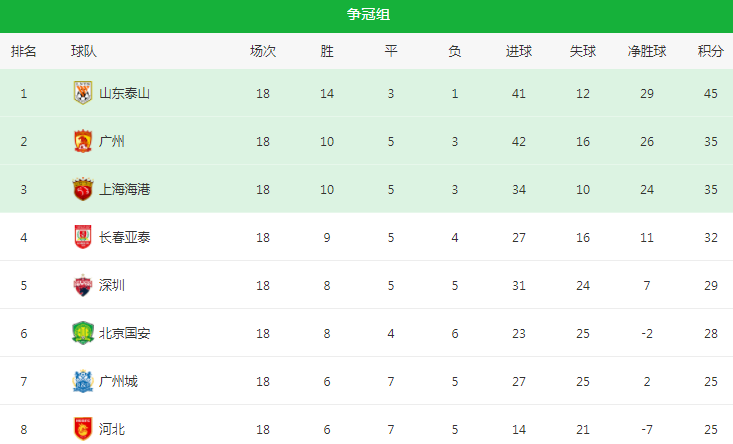Open the 长春亚泰 team page link
Screen dimensions: 733x444
point(124,237)
